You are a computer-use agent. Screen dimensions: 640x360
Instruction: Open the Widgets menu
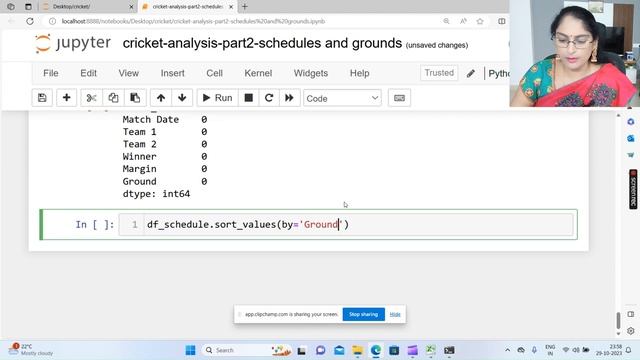(x=311, y=73)
